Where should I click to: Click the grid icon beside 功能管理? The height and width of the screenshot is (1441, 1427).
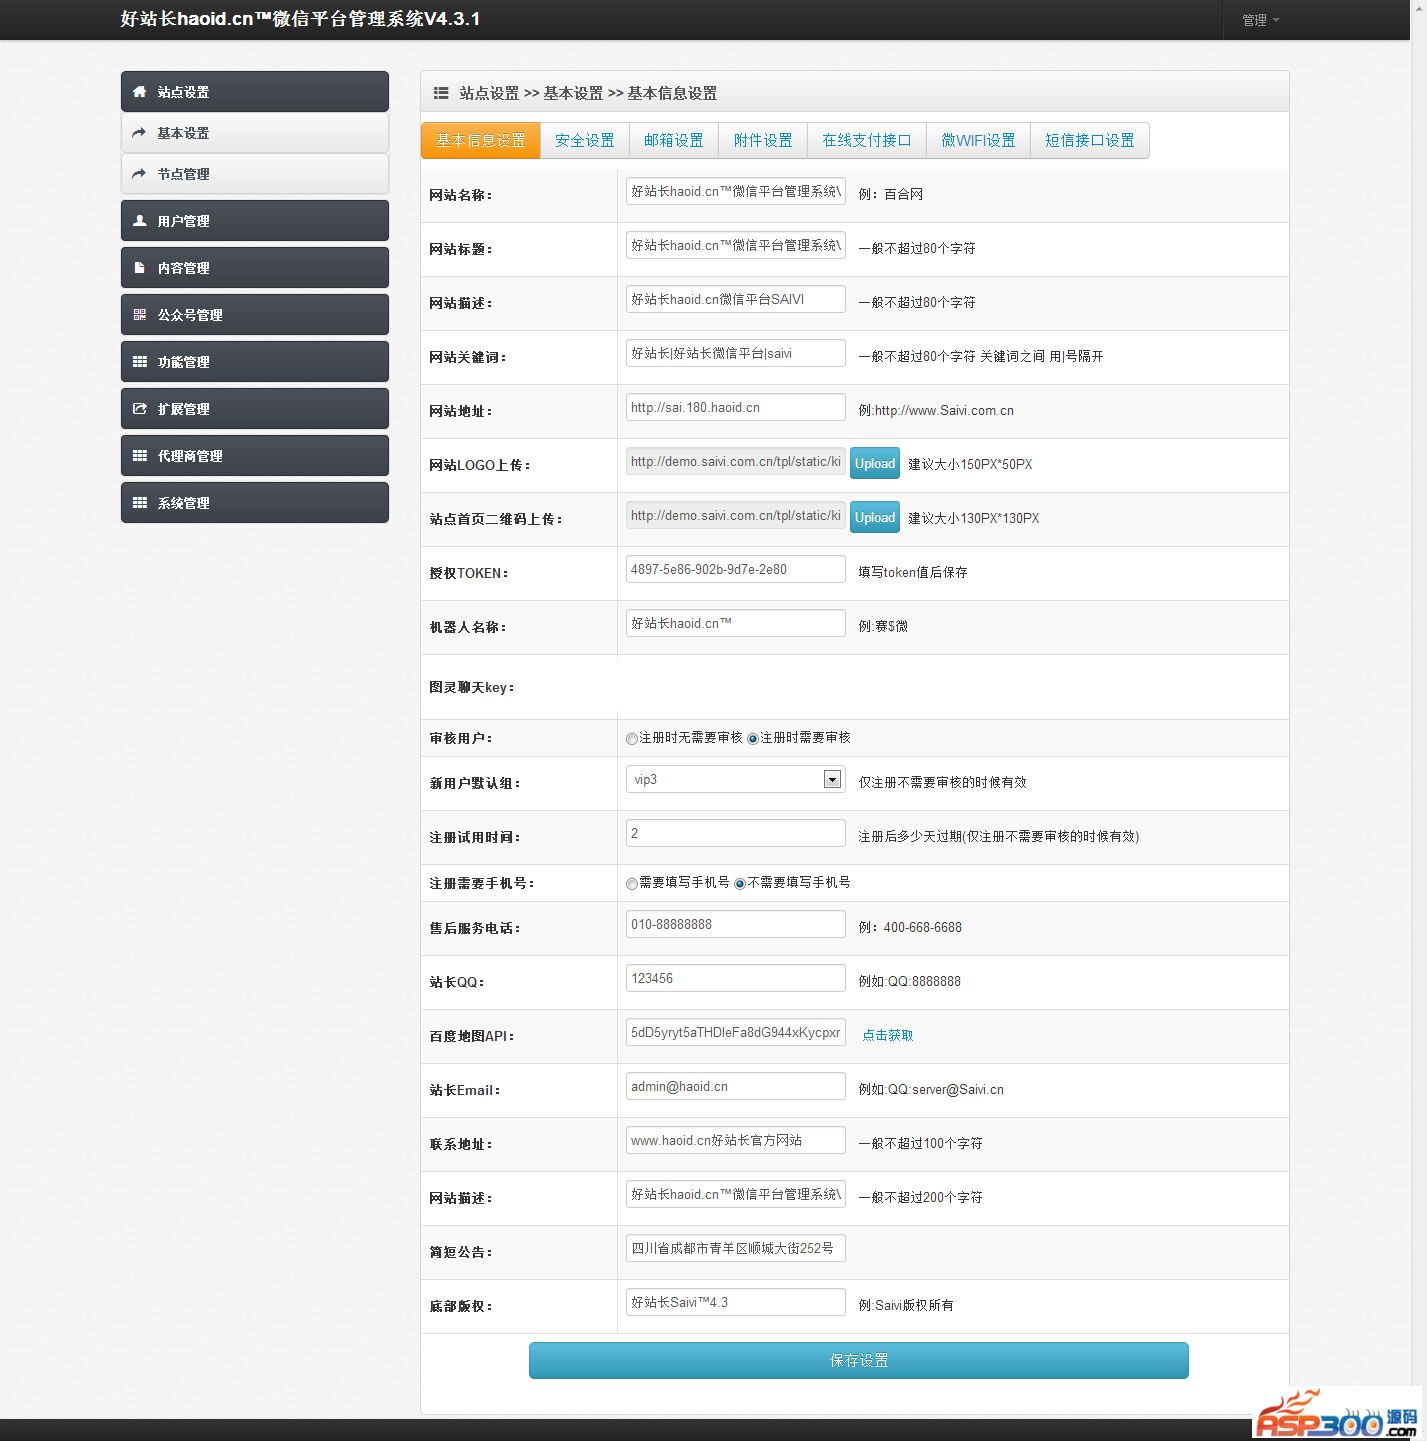[x=140, y=362]
